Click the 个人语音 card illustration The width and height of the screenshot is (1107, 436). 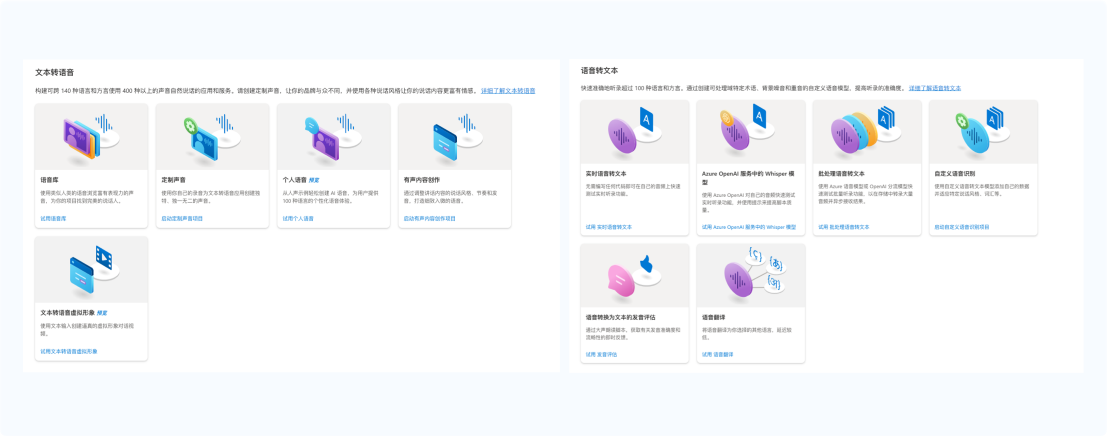coord(333,136)
